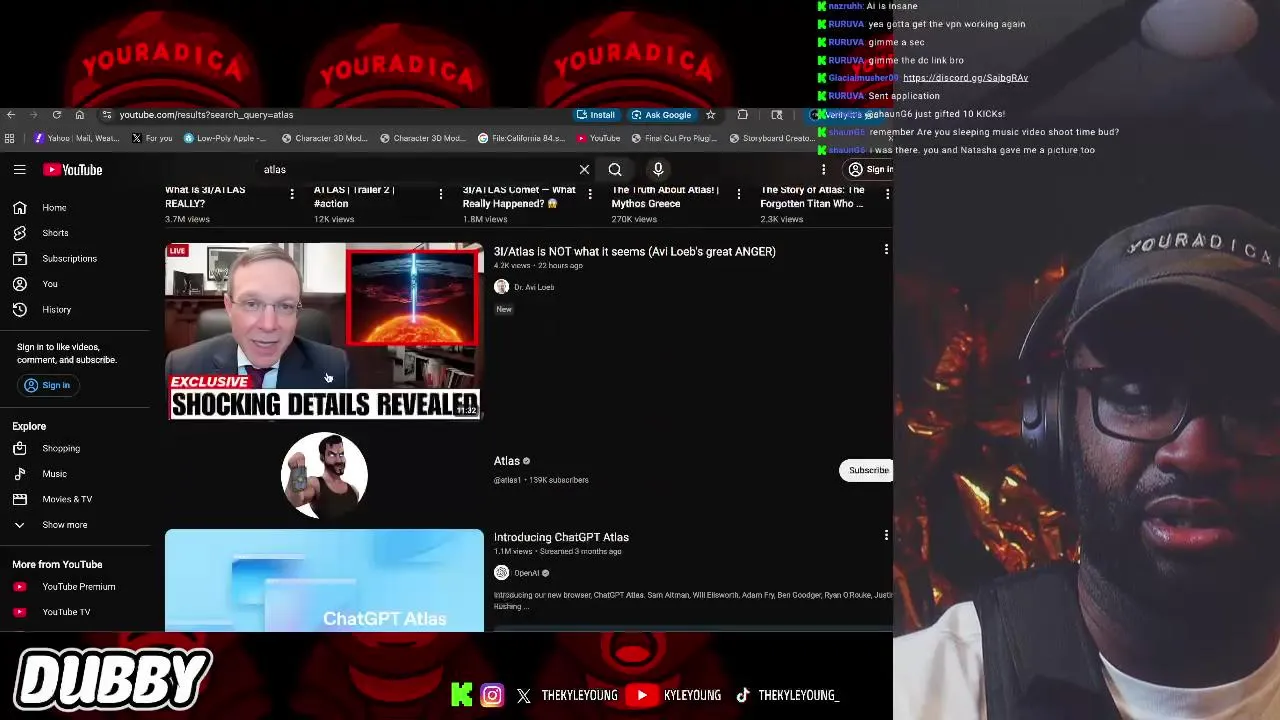This screenshot has width=1280, height=720.
Task: Click Ask Google in the address bar
Action: pyautogui.click(x=662, y=115)
